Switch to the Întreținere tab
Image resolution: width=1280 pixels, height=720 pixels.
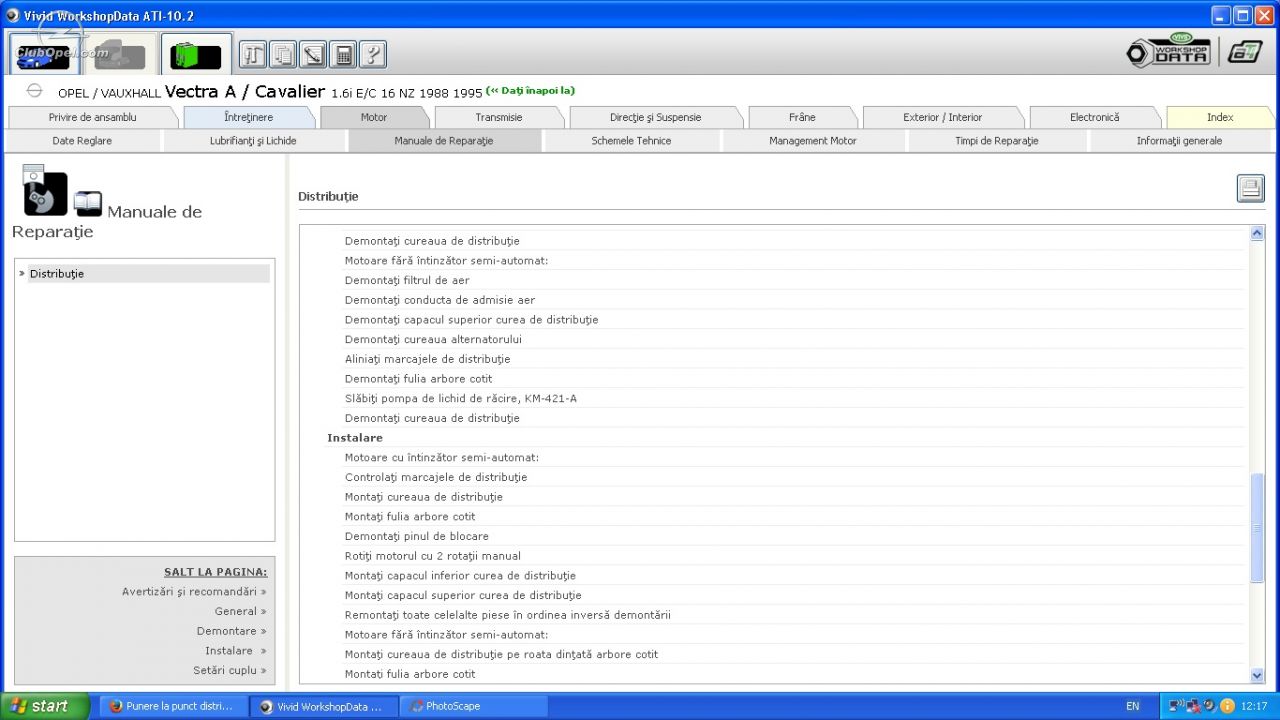(x=248, y=117)
